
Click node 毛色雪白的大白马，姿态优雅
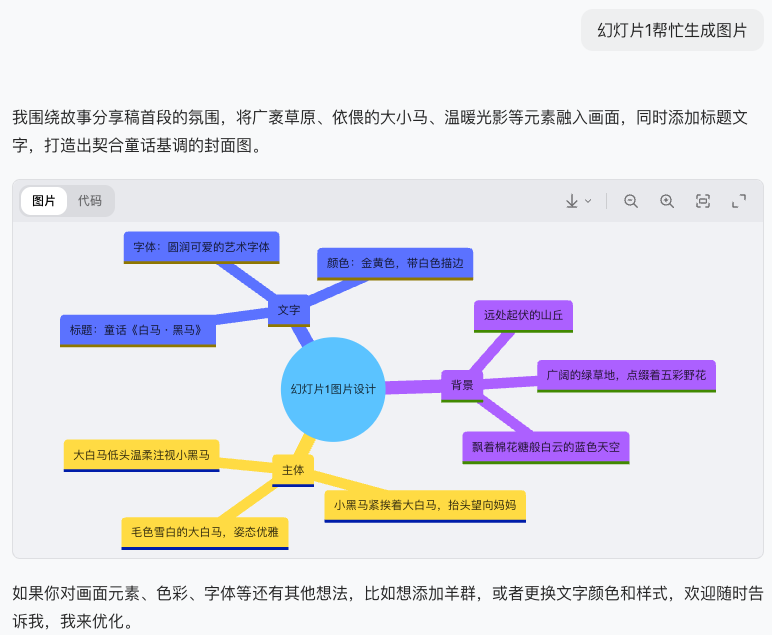tap(205, 533)
